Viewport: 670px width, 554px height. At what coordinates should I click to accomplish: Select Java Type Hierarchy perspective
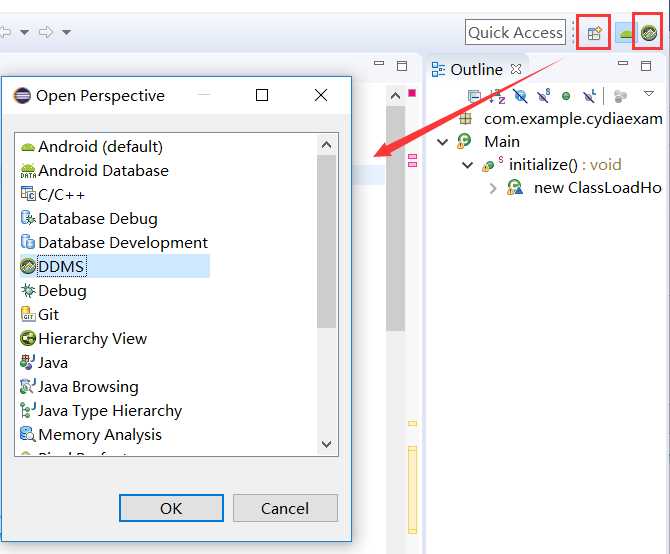110,411
